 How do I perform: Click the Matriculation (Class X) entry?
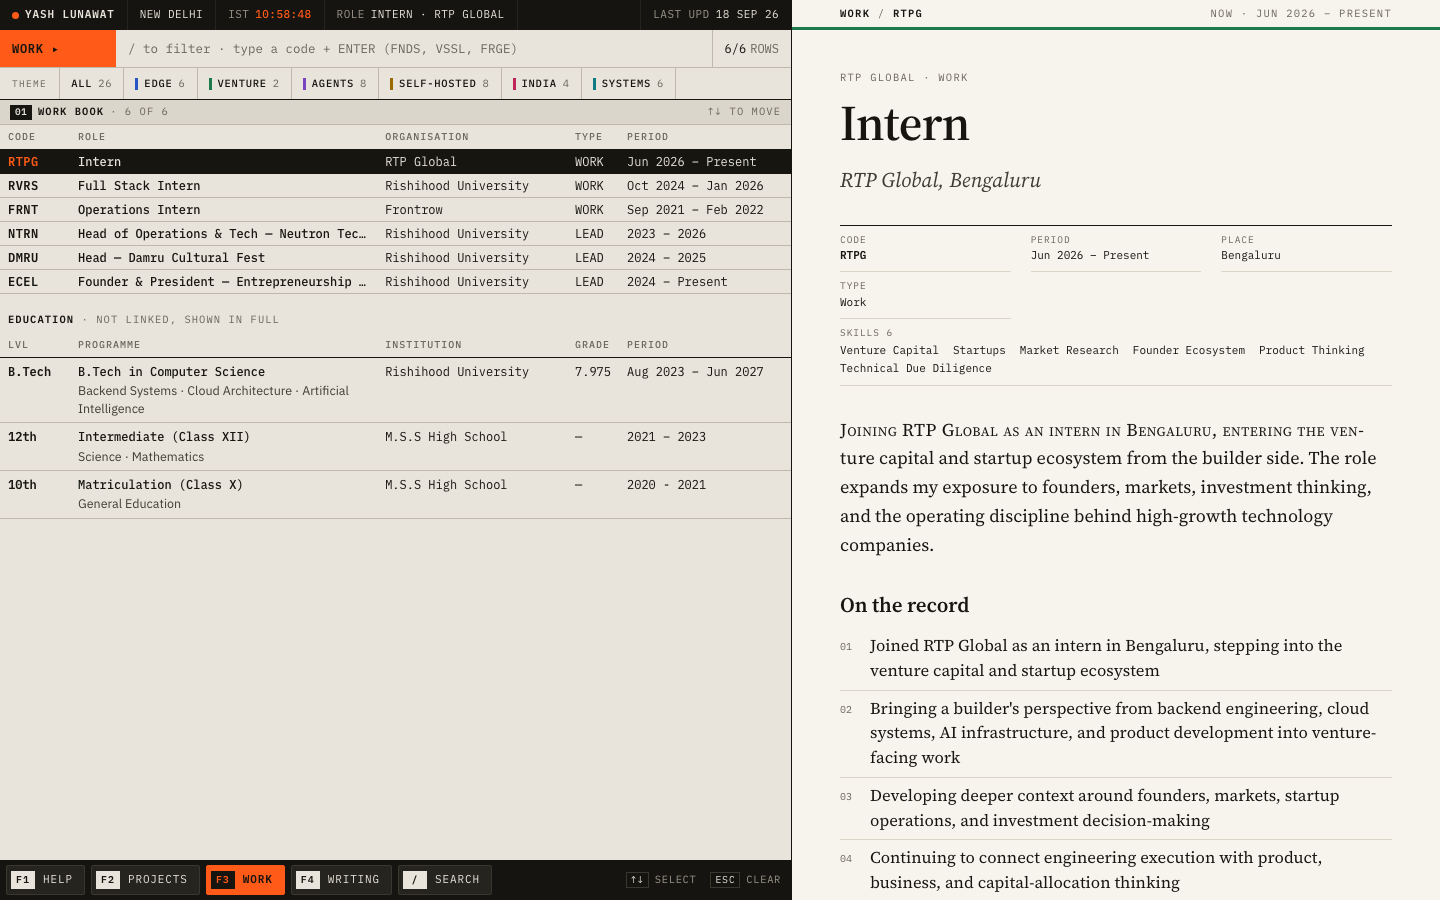(395, 494)
